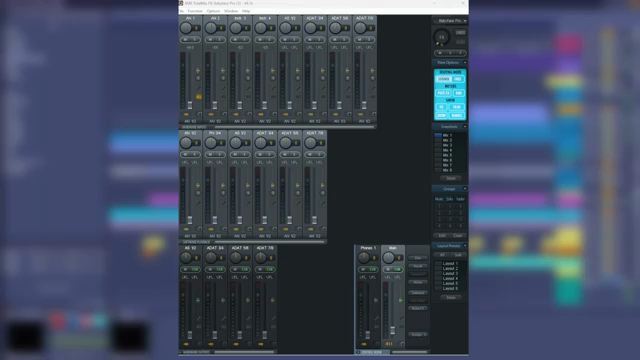Click the Store button under Snapshots
Screen dimensions: 640x360
pos(451,178)
